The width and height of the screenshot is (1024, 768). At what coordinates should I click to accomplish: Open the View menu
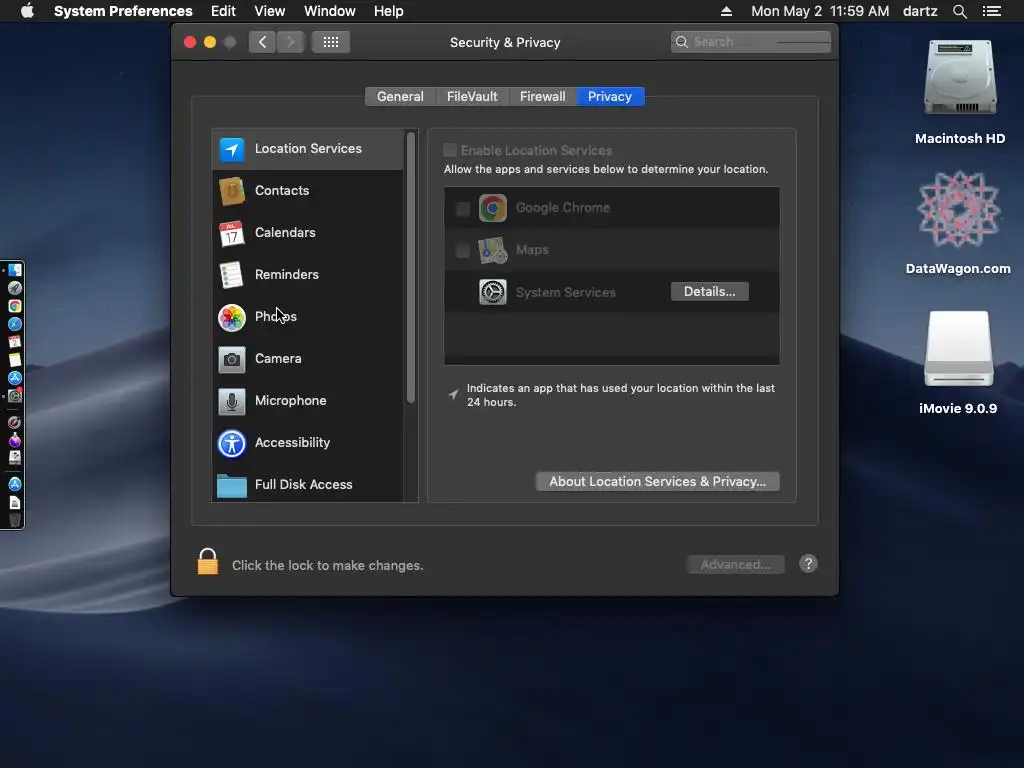click(x=270, y=11)
